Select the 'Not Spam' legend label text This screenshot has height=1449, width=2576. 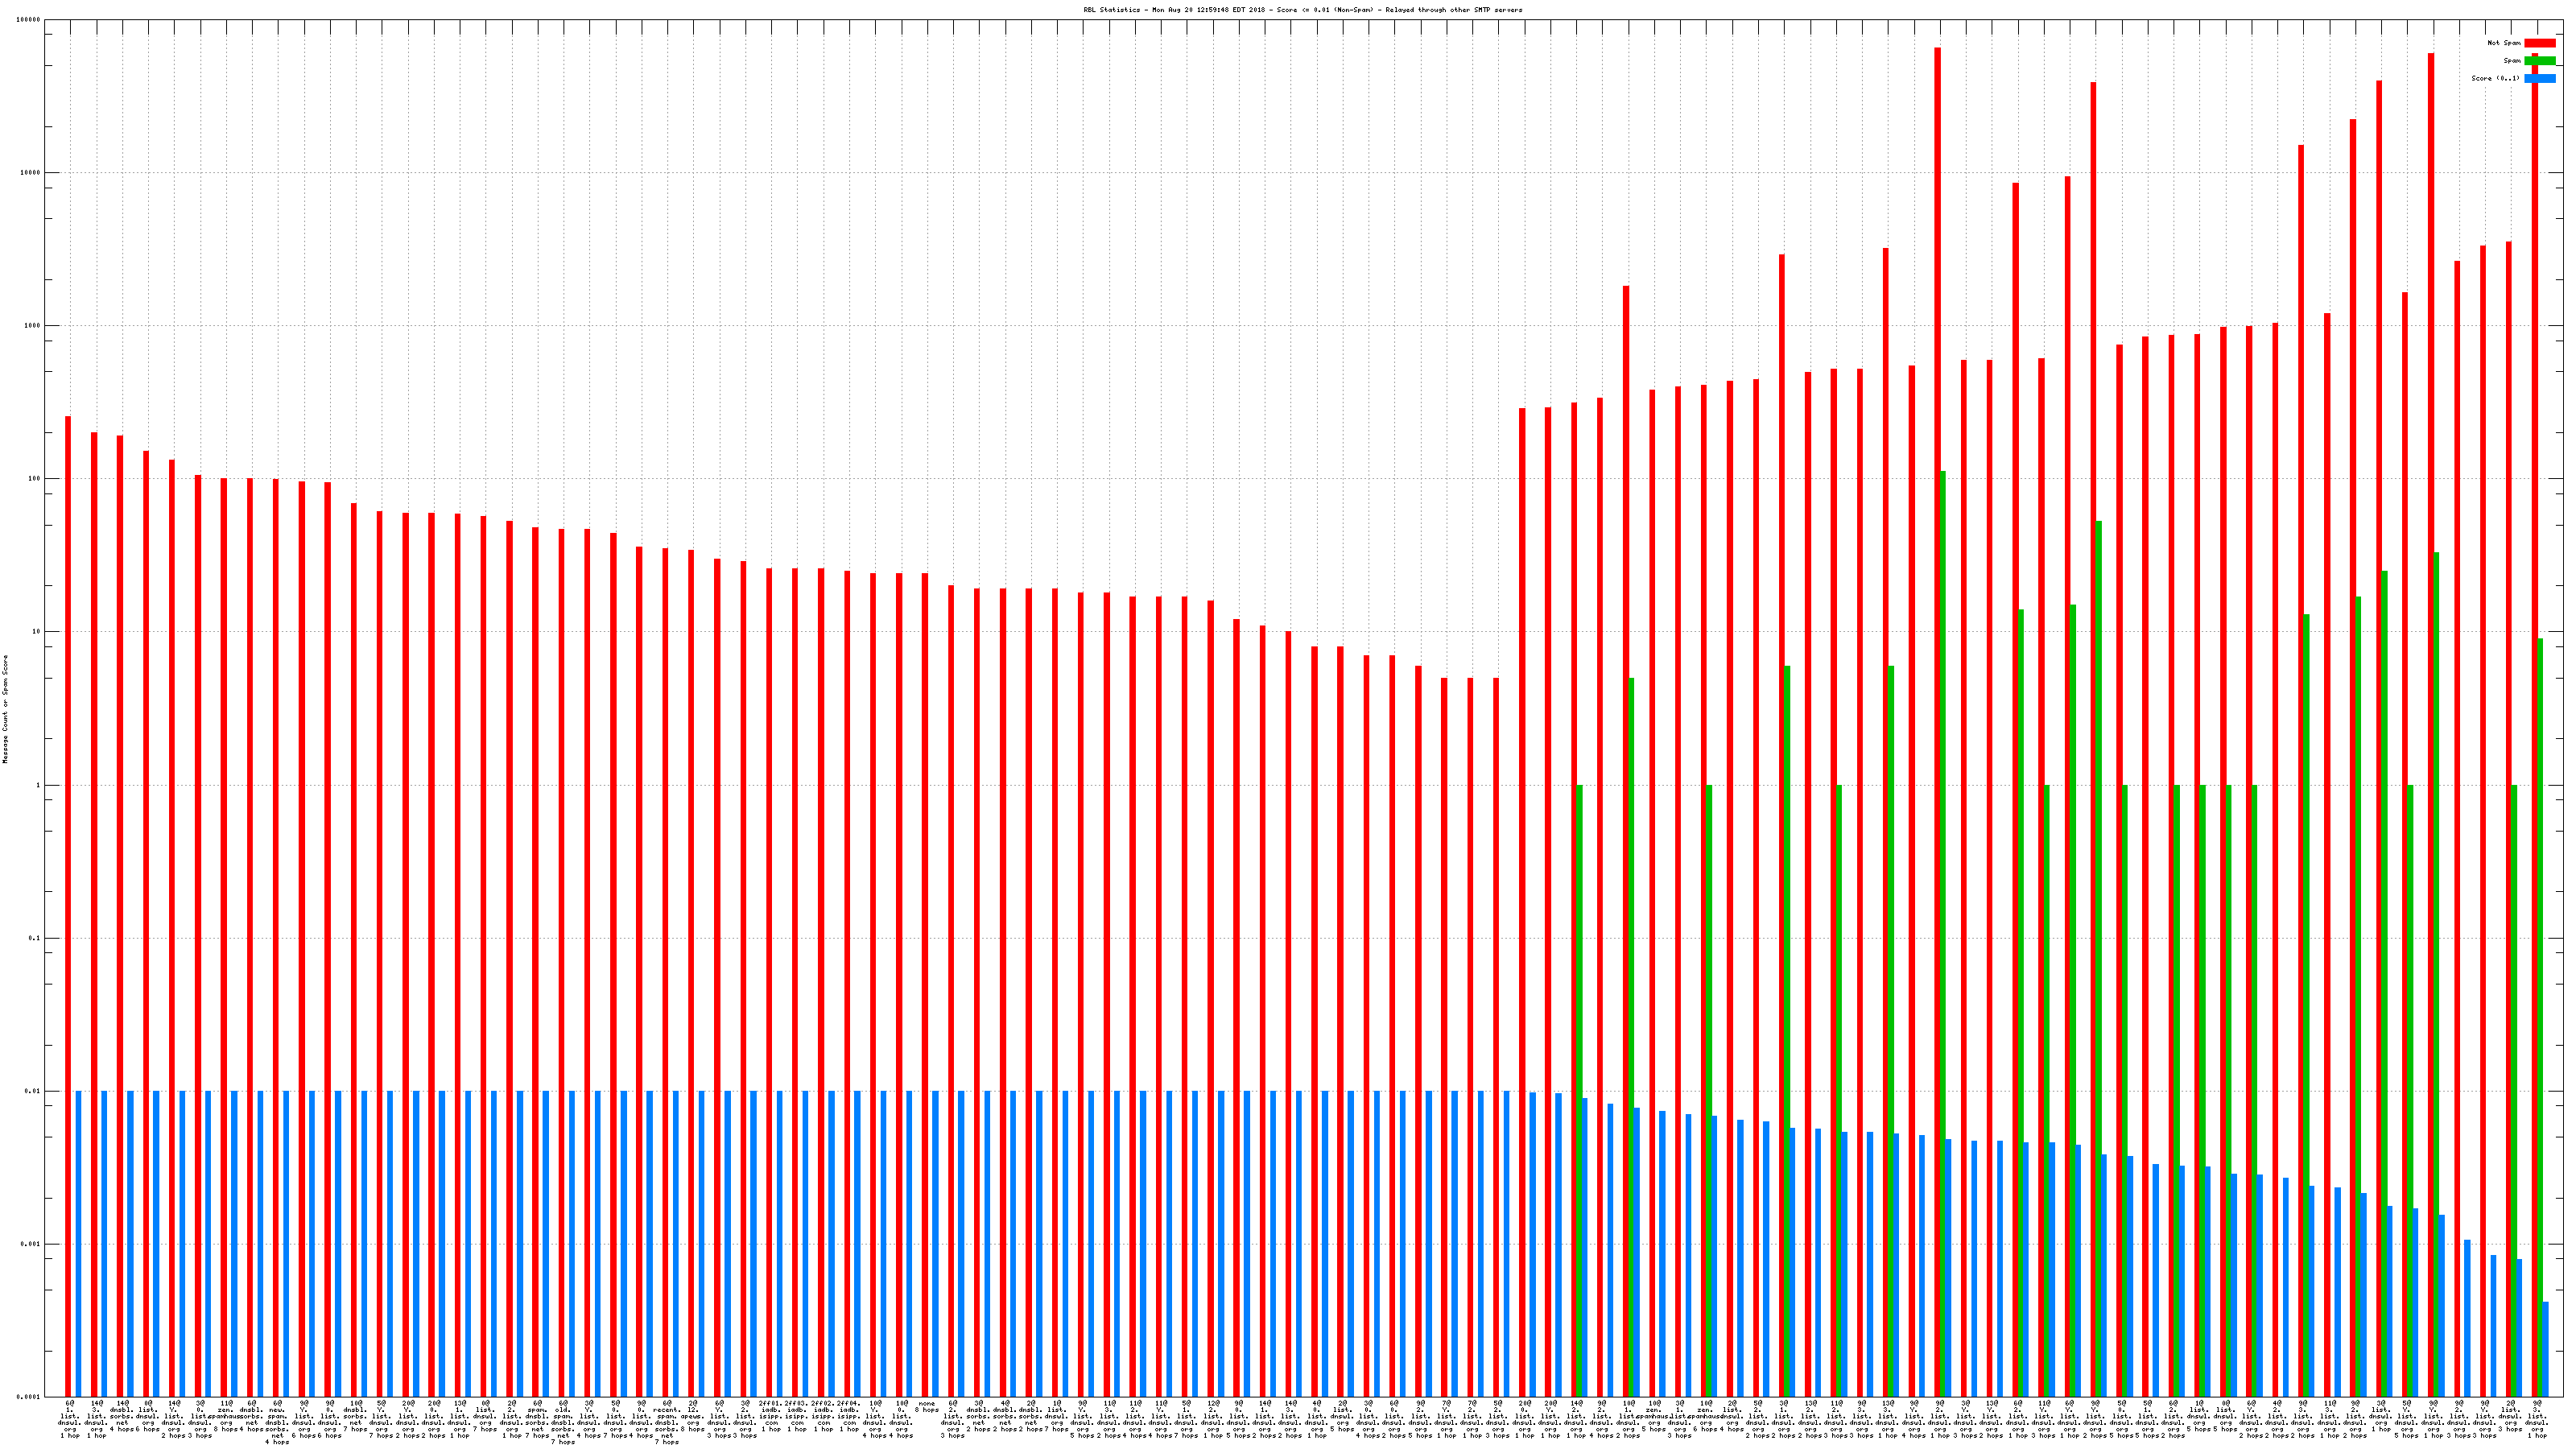click(2504, 43)
